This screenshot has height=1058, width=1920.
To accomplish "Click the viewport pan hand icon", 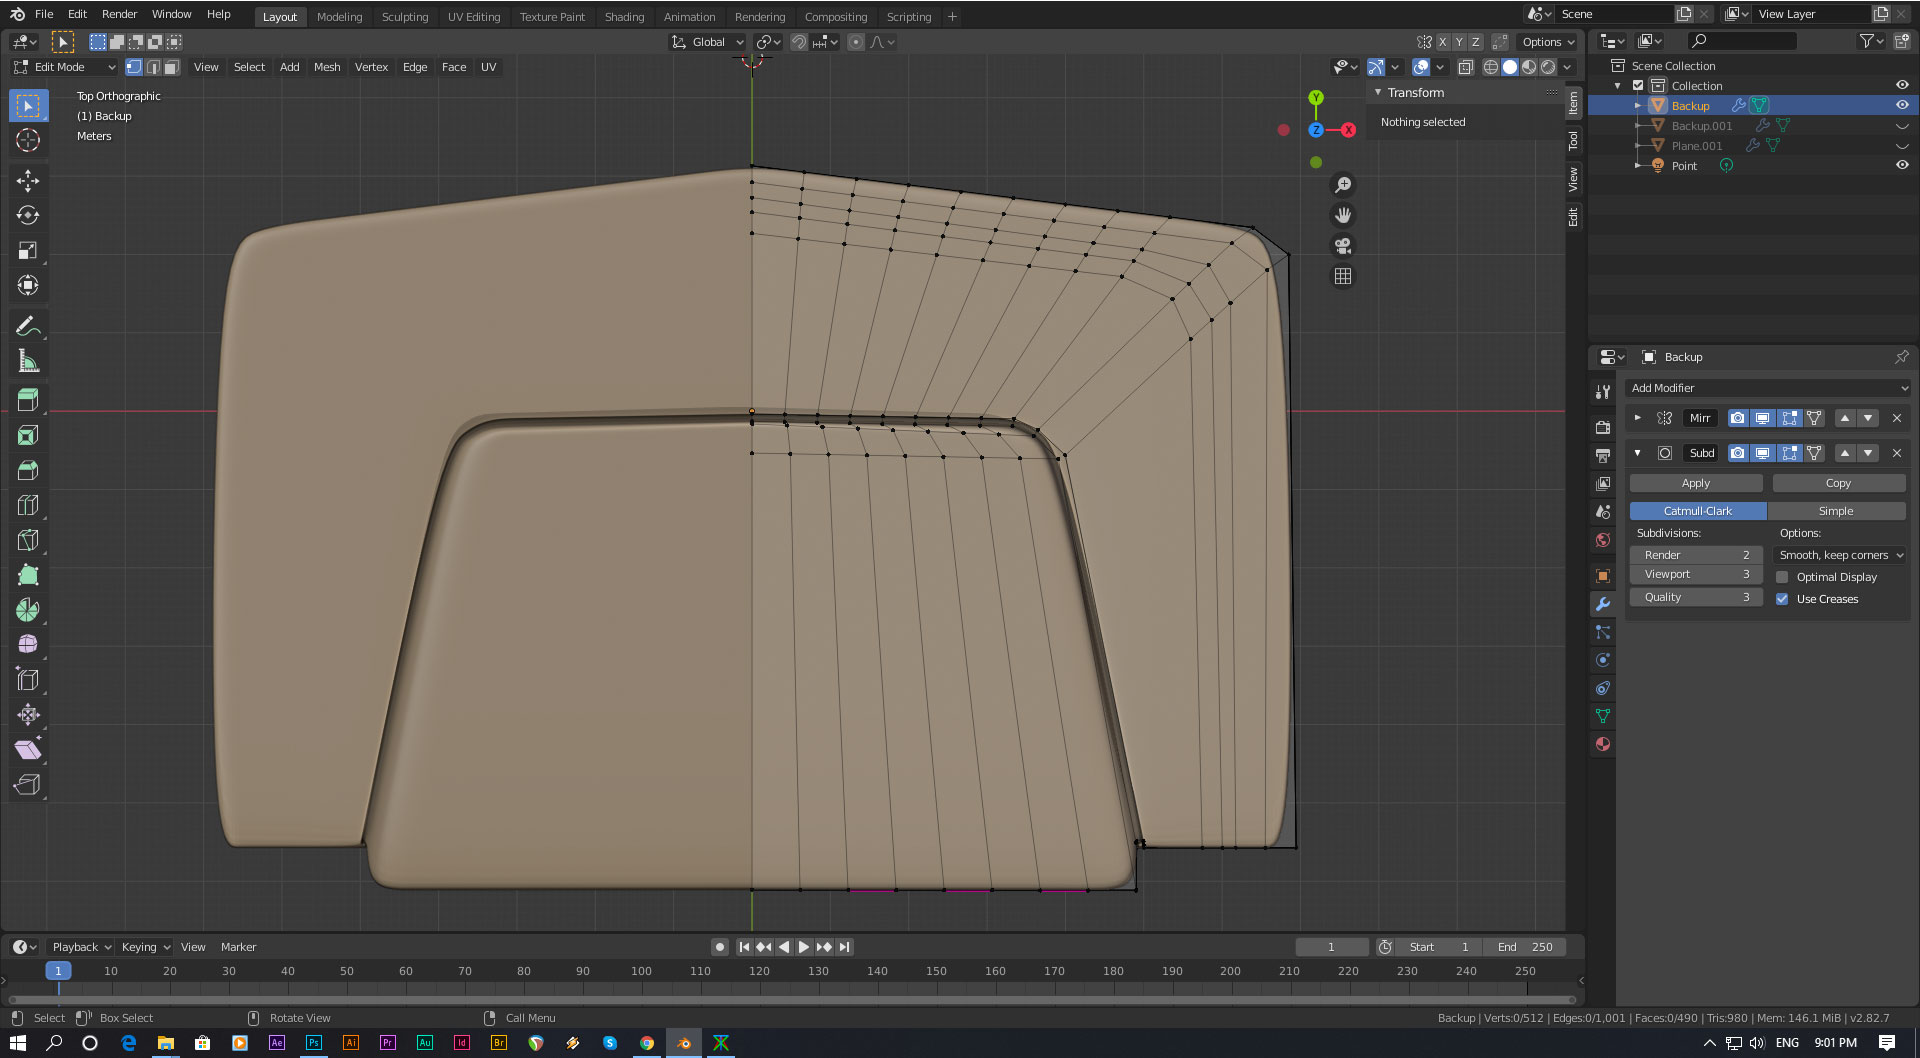I will 1343,215.
